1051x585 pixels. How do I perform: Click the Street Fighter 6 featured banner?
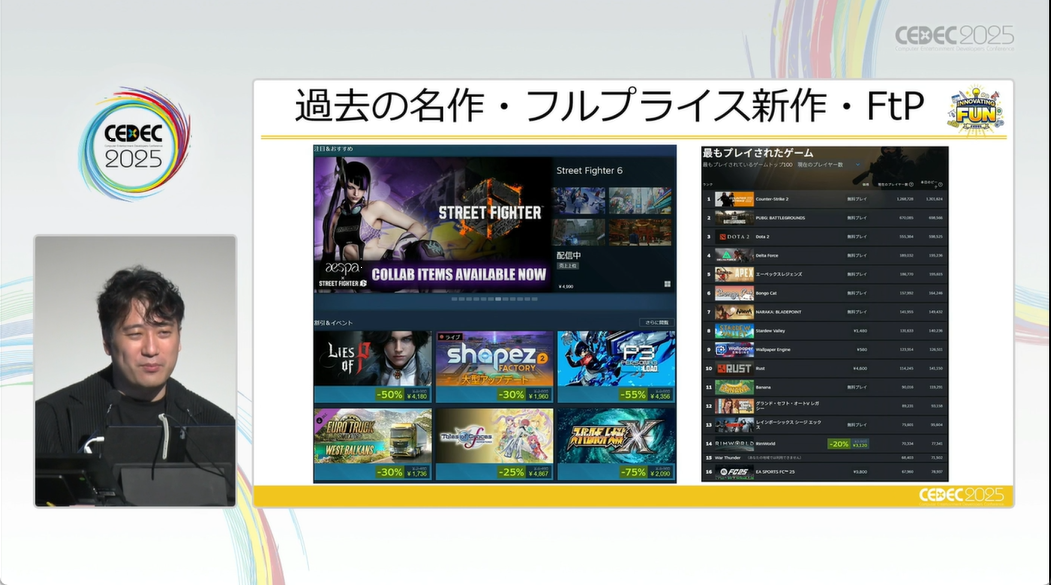[432, 224]
